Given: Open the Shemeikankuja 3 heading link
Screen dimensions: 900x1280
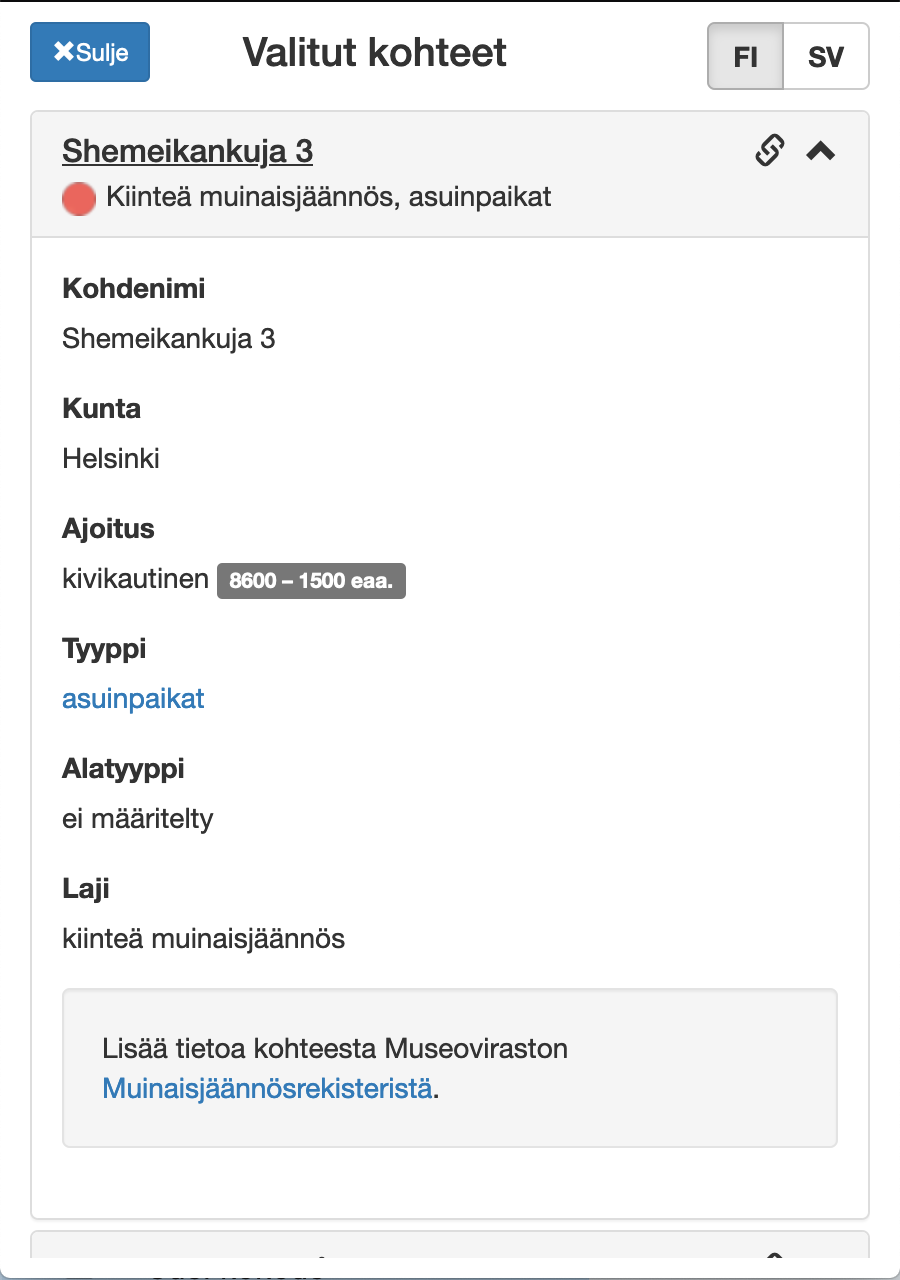Looking at the screenshot, I should pos(187,152).
